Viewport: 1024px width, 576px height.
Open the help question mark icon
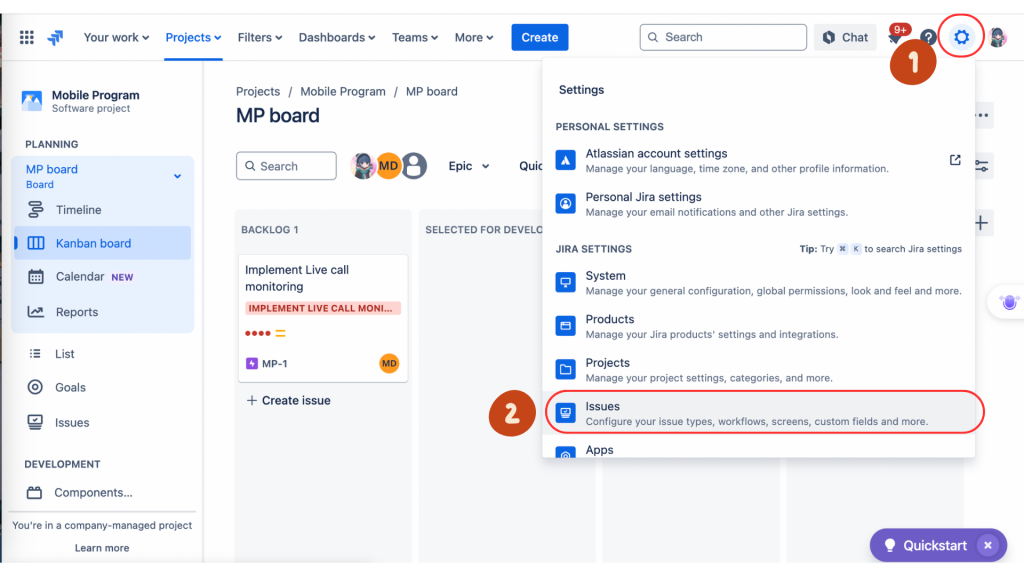(x=928, y=37)
